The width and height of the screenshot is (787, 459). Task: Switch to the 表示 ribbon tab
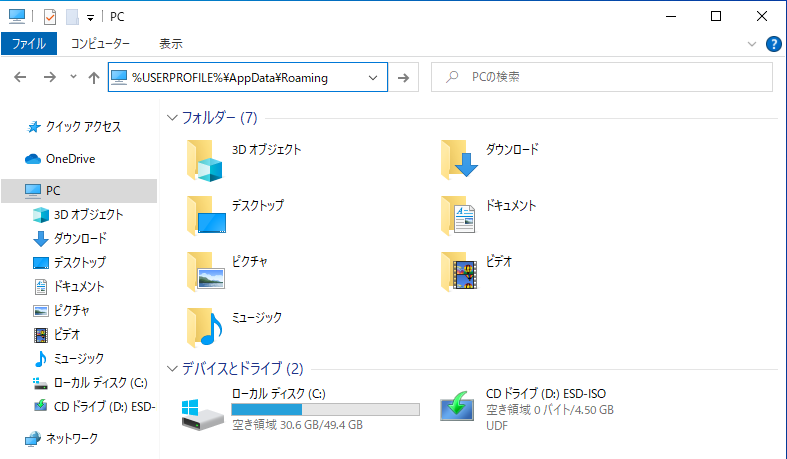171,44
